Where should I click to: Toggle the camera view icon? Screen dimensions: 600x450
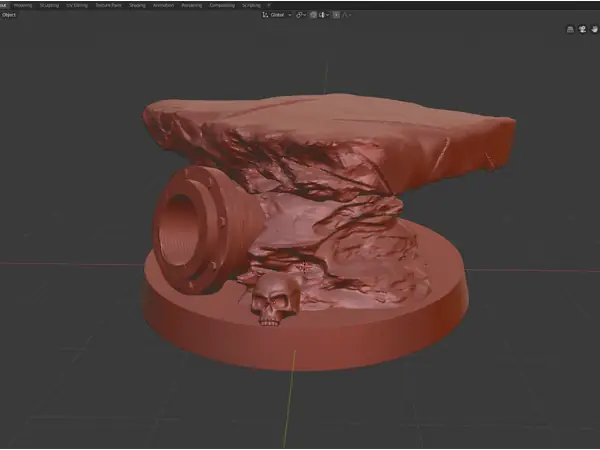(582, 29)
